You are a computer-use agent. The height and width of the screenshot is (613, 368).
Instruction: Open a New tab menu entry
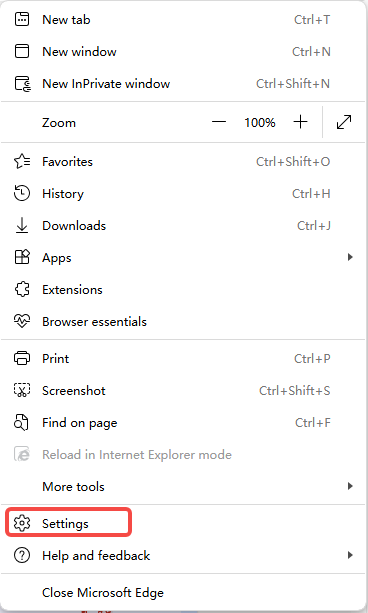coord(184,19)
